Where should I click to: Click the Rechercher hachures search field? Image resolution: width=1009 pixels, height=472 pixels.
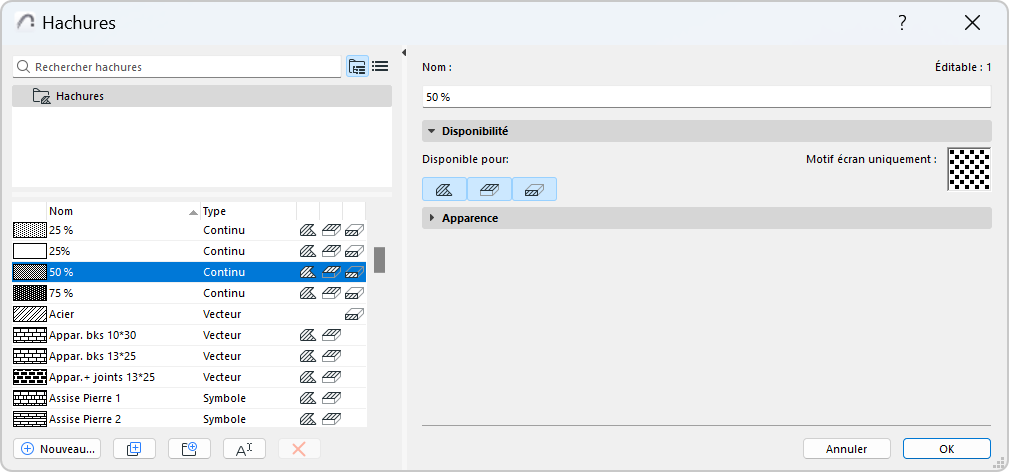[x=180, y=67]
